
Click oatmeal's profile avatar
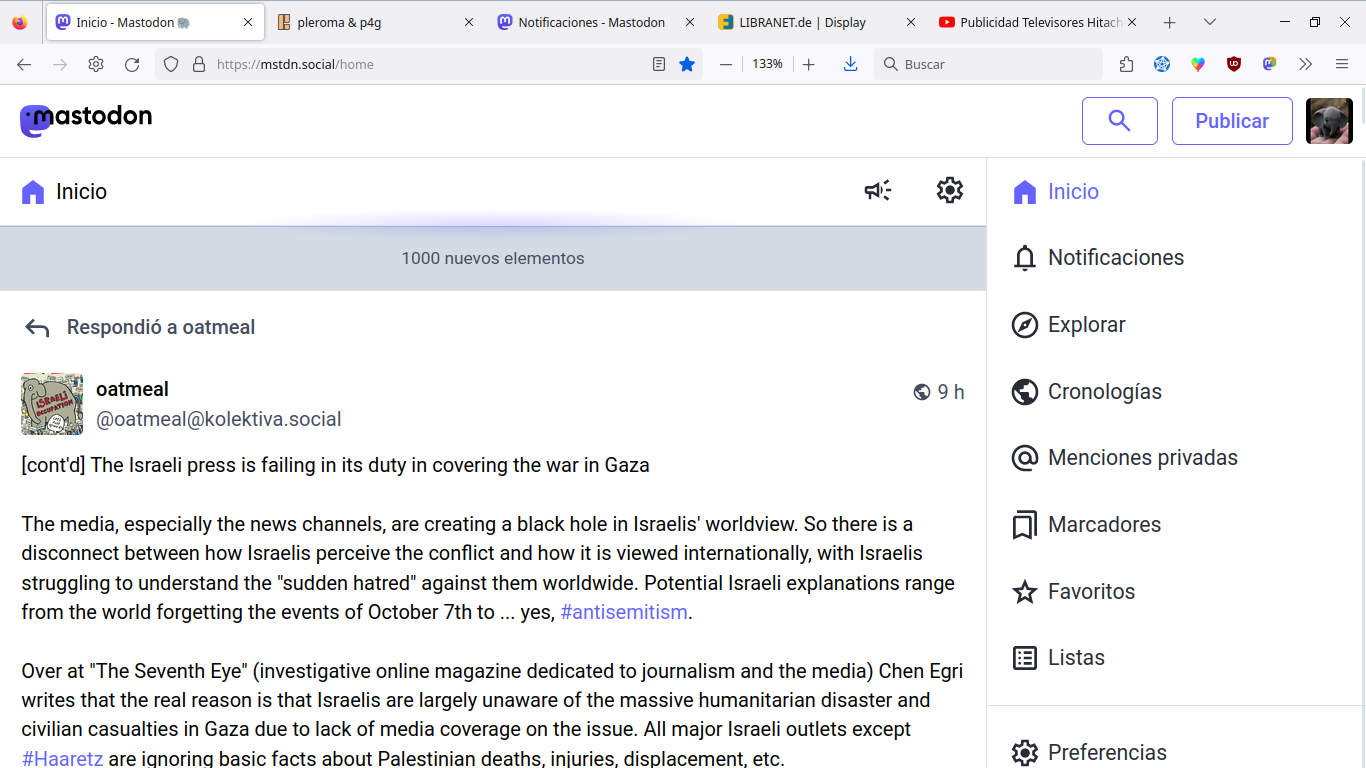(x=52, y=404)
